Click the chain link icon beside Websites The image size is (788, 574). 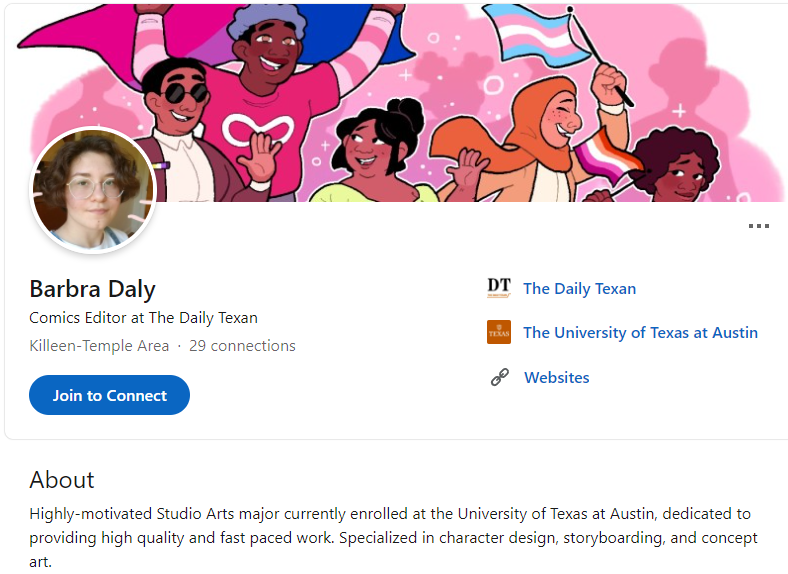click(500, 377)
